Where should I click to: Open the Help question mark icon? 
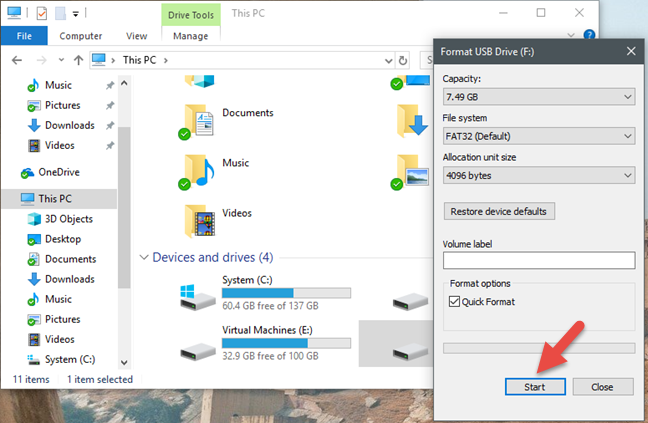(589, 35)
